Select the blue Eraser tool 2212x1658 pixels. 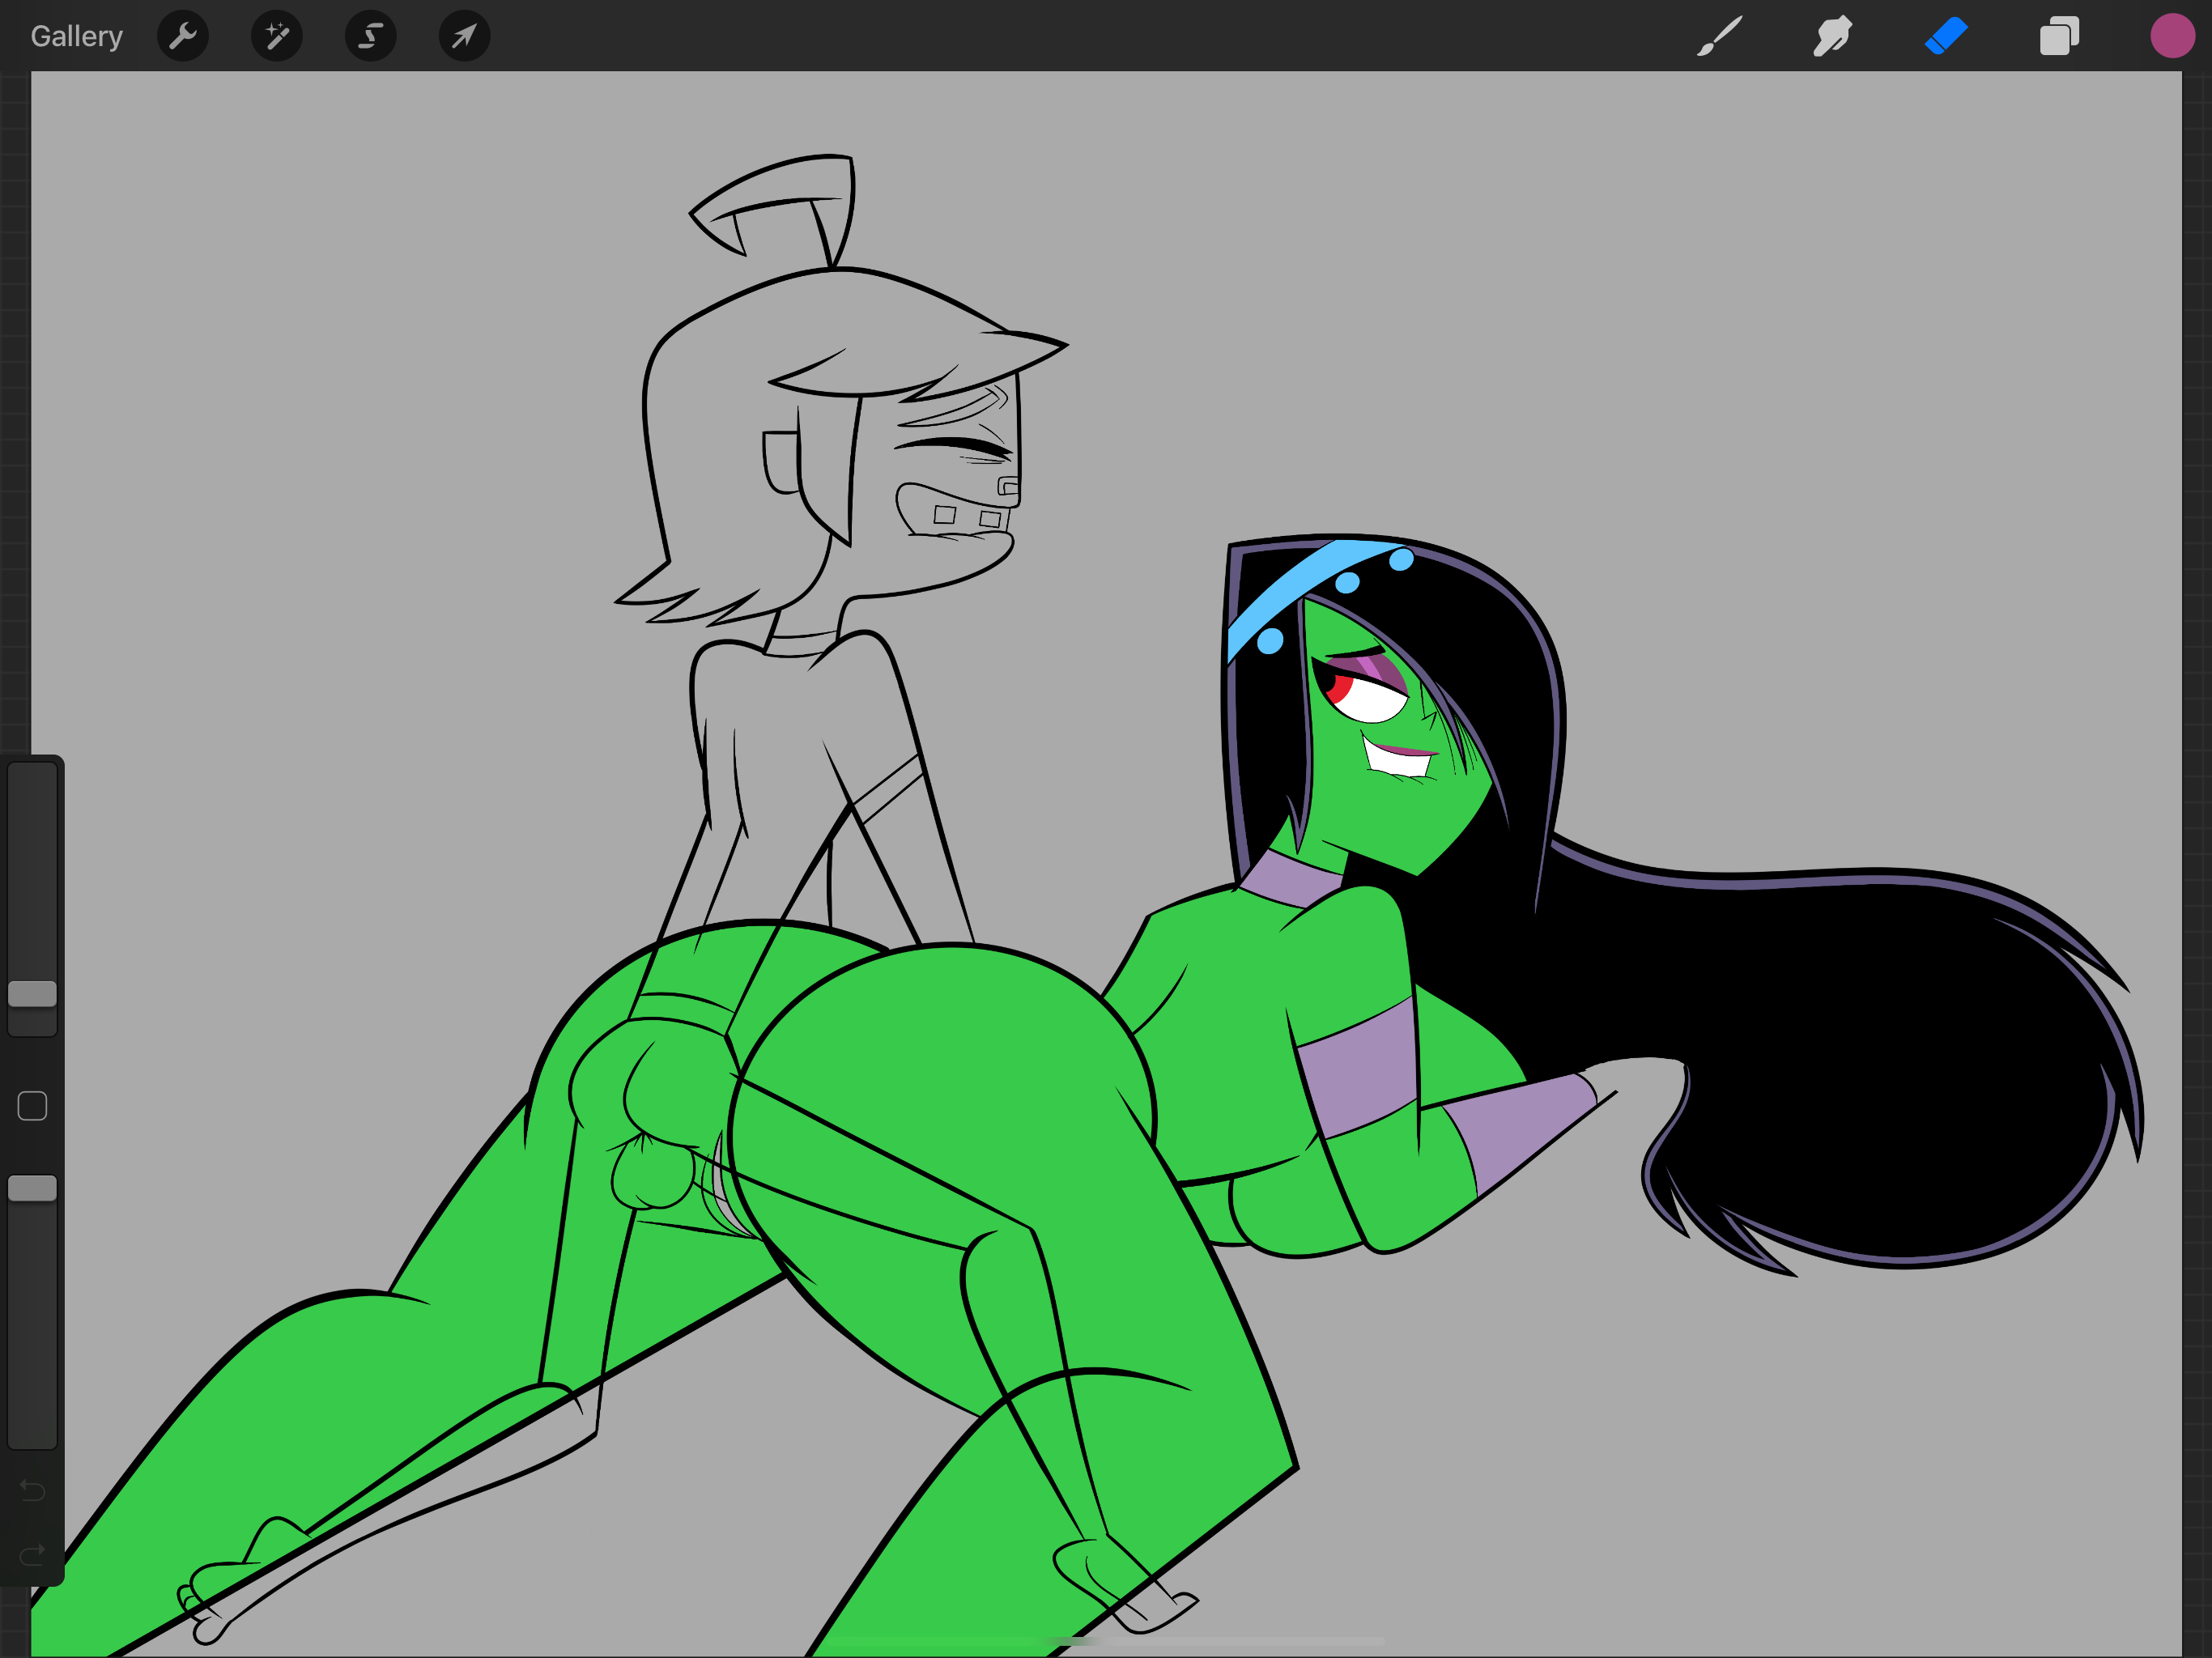(x=1946, y=37)
